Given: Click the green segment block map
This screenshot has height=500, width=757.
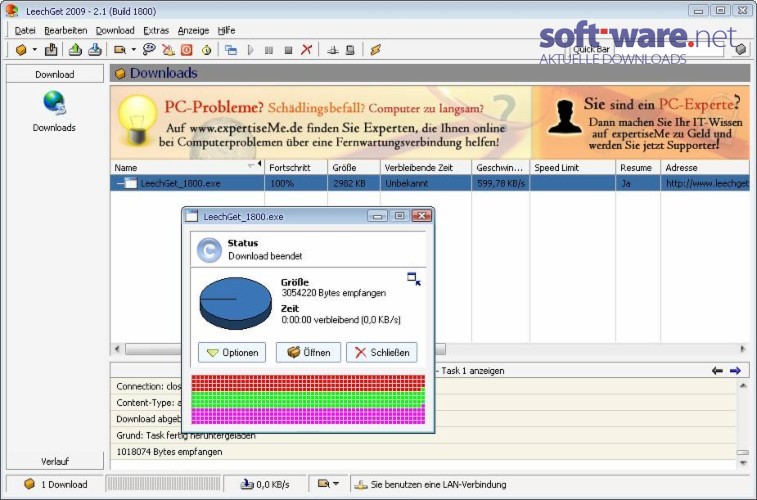Looking at the screenshot, I should (308, 399).
